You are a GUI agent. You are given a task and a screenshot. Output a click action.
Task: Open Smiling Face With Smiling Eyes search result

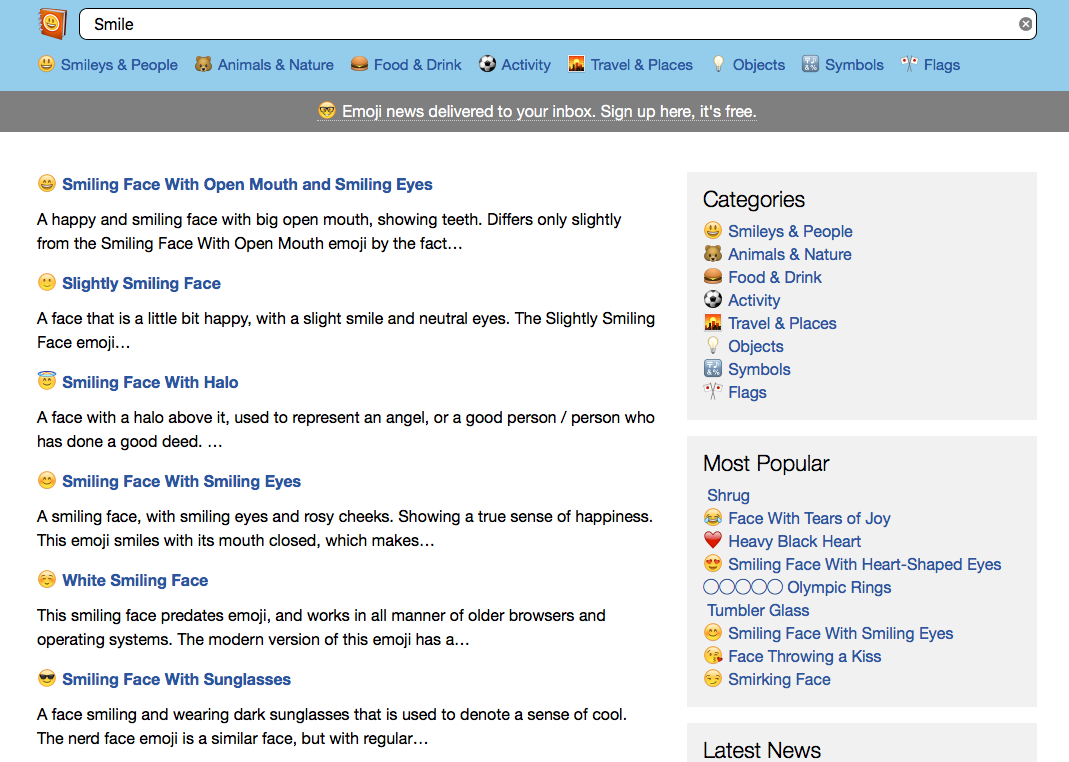pyautogui.click(x=181, y=481)
